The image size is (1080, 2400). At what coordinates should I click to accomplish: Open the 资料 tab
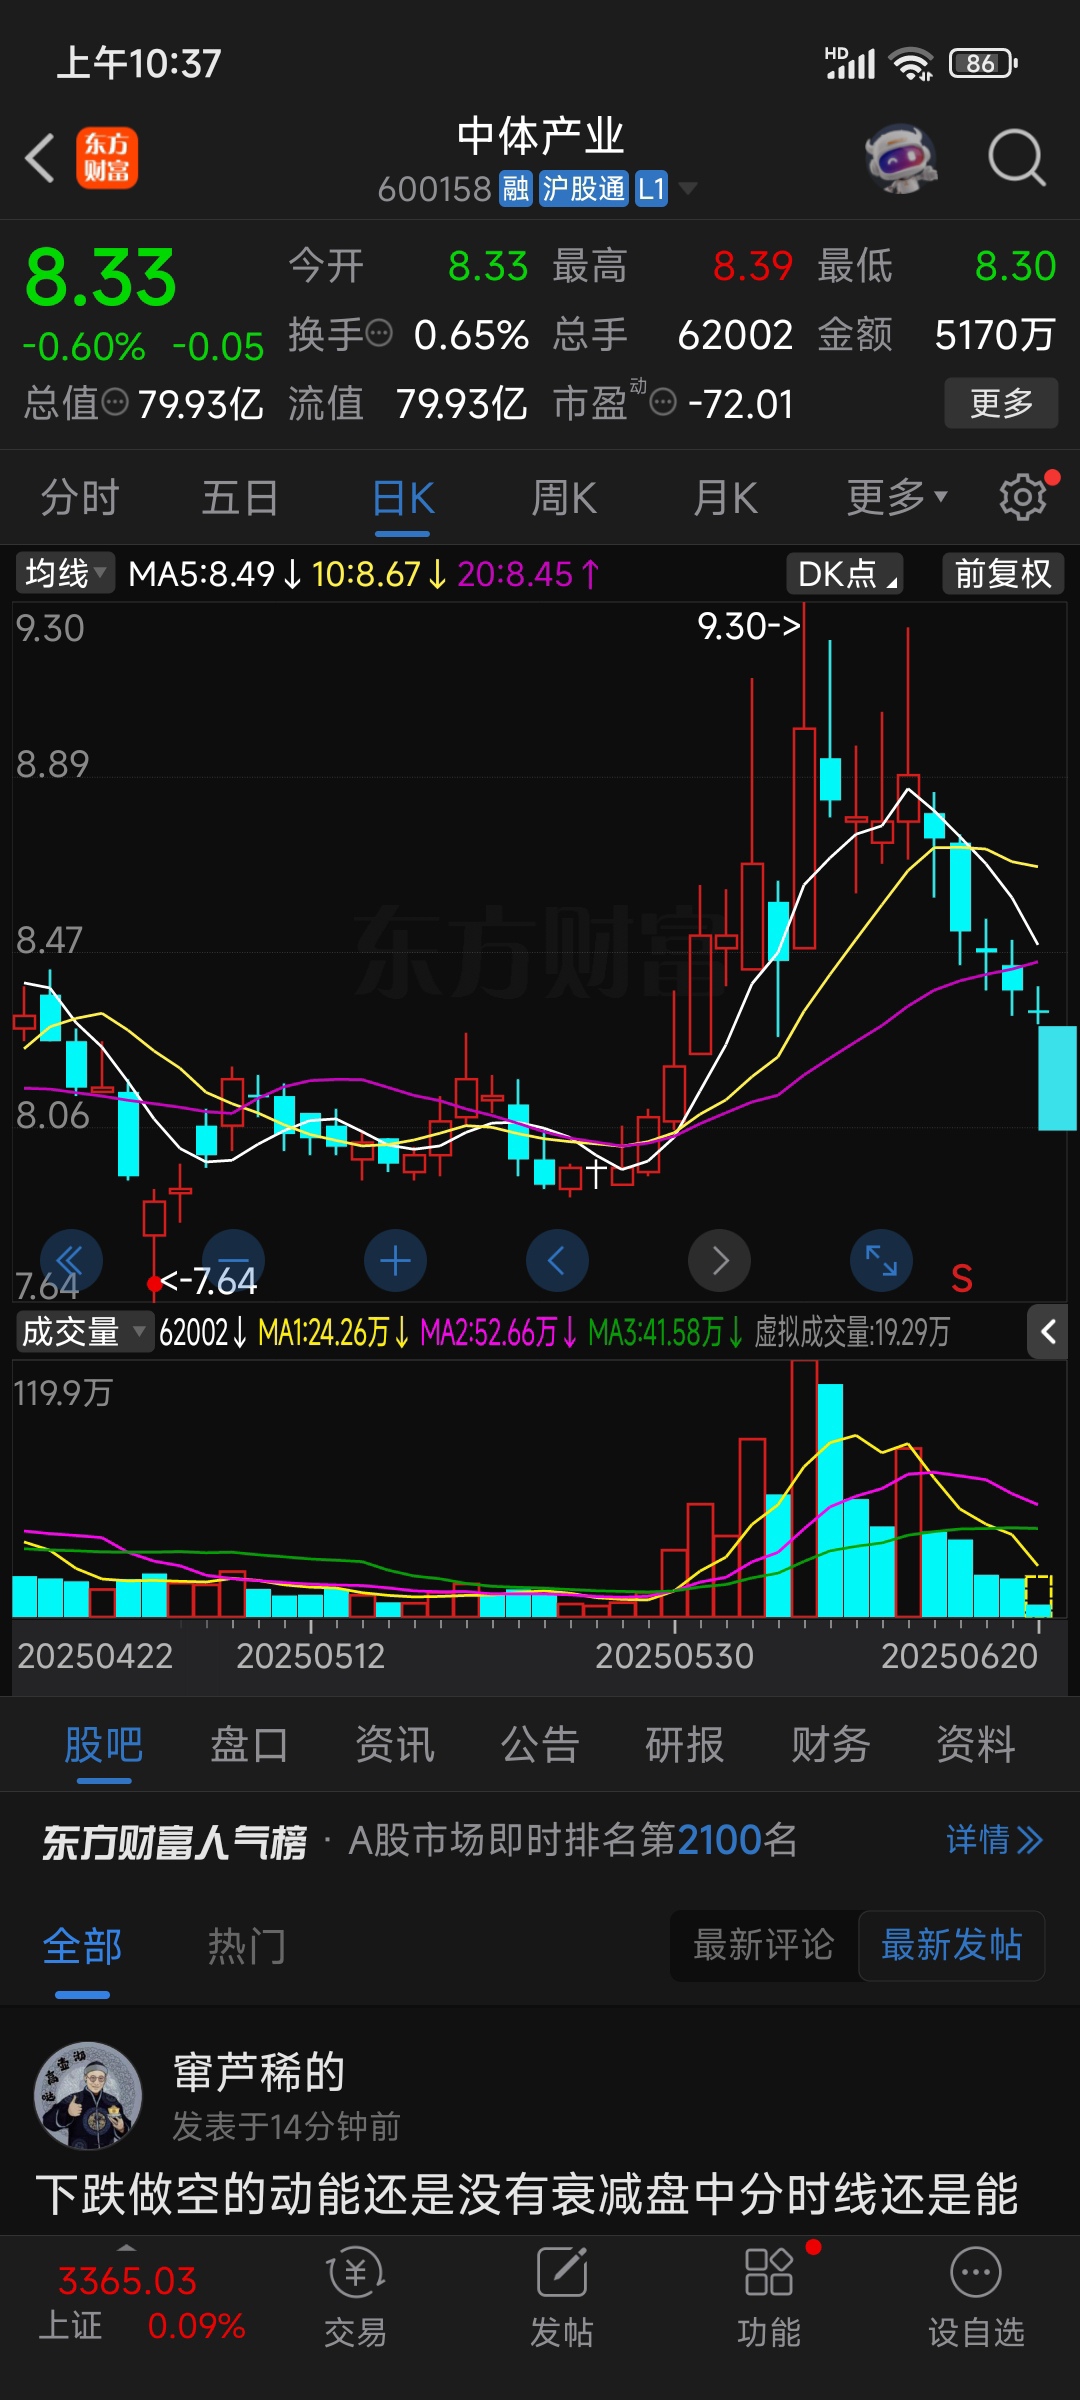(x=976, y=1744)
